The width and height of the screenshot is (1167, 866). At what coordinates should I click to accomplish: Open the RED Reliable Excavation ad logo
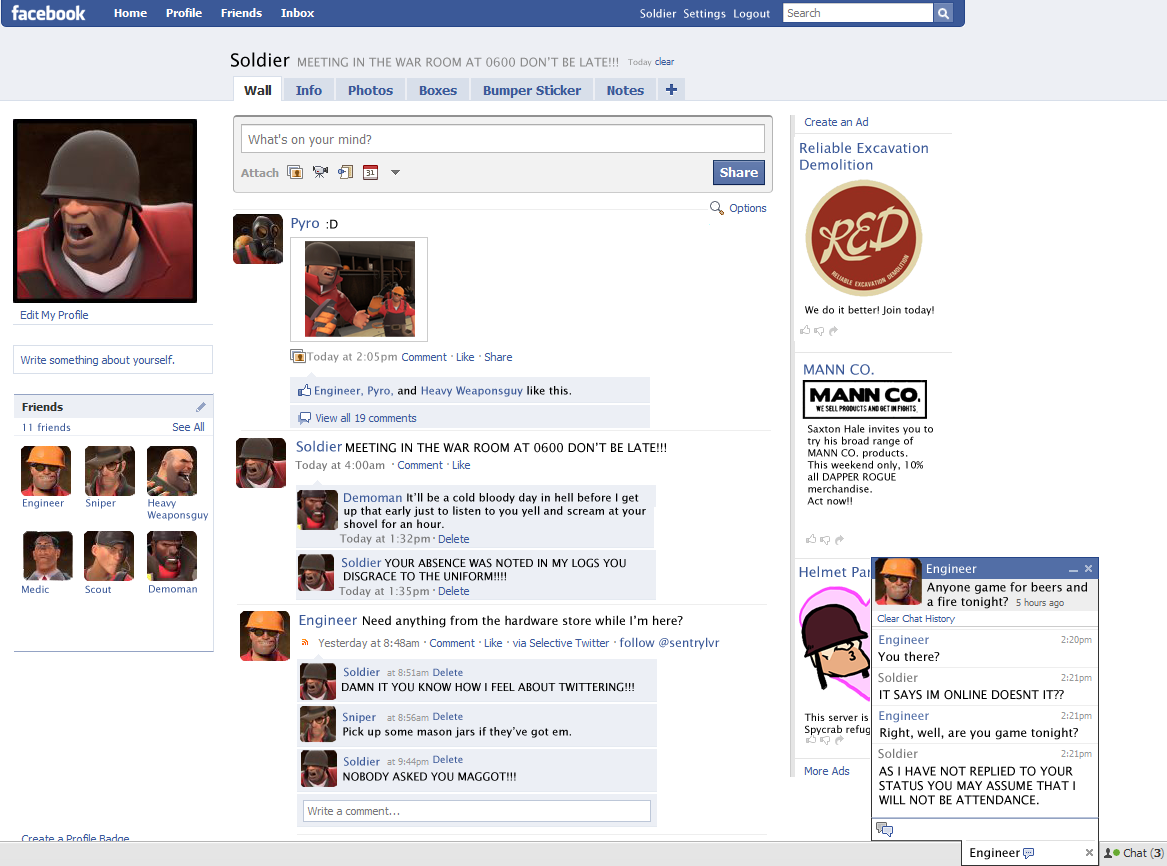pyautogui.click(x=863, y=238)
